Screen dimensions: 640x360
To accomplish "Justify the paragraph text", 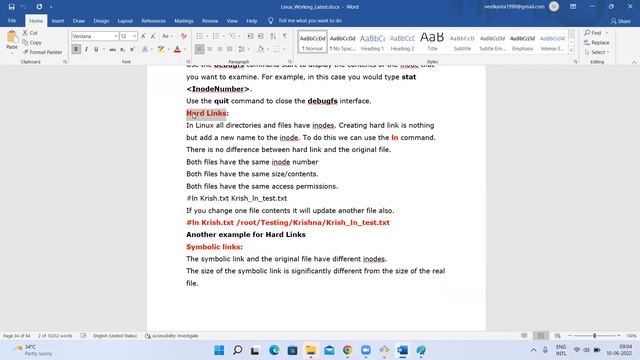I will [x=229, y=49].
